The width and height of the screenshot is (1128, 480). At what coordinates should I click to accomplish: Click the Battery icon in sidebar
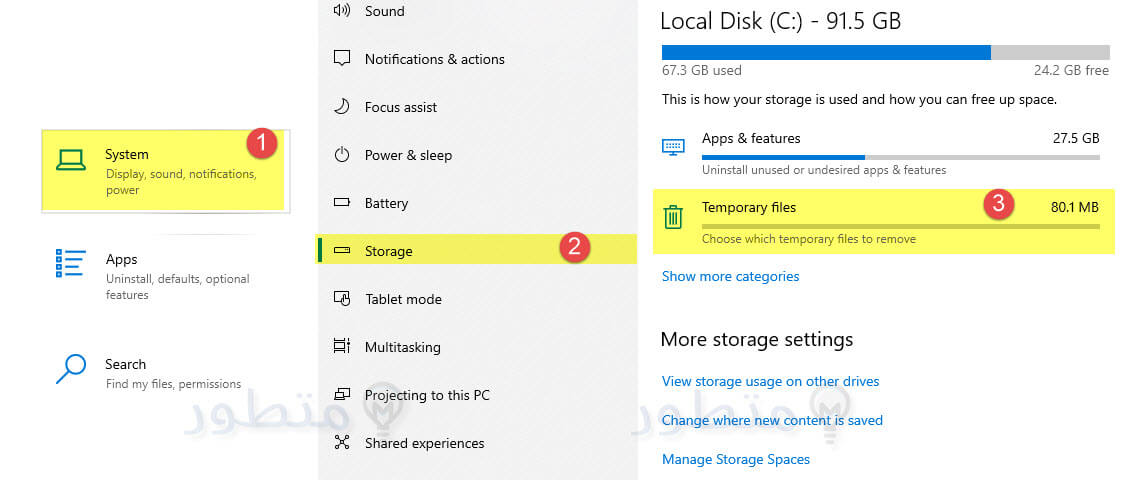click(342, 203)
